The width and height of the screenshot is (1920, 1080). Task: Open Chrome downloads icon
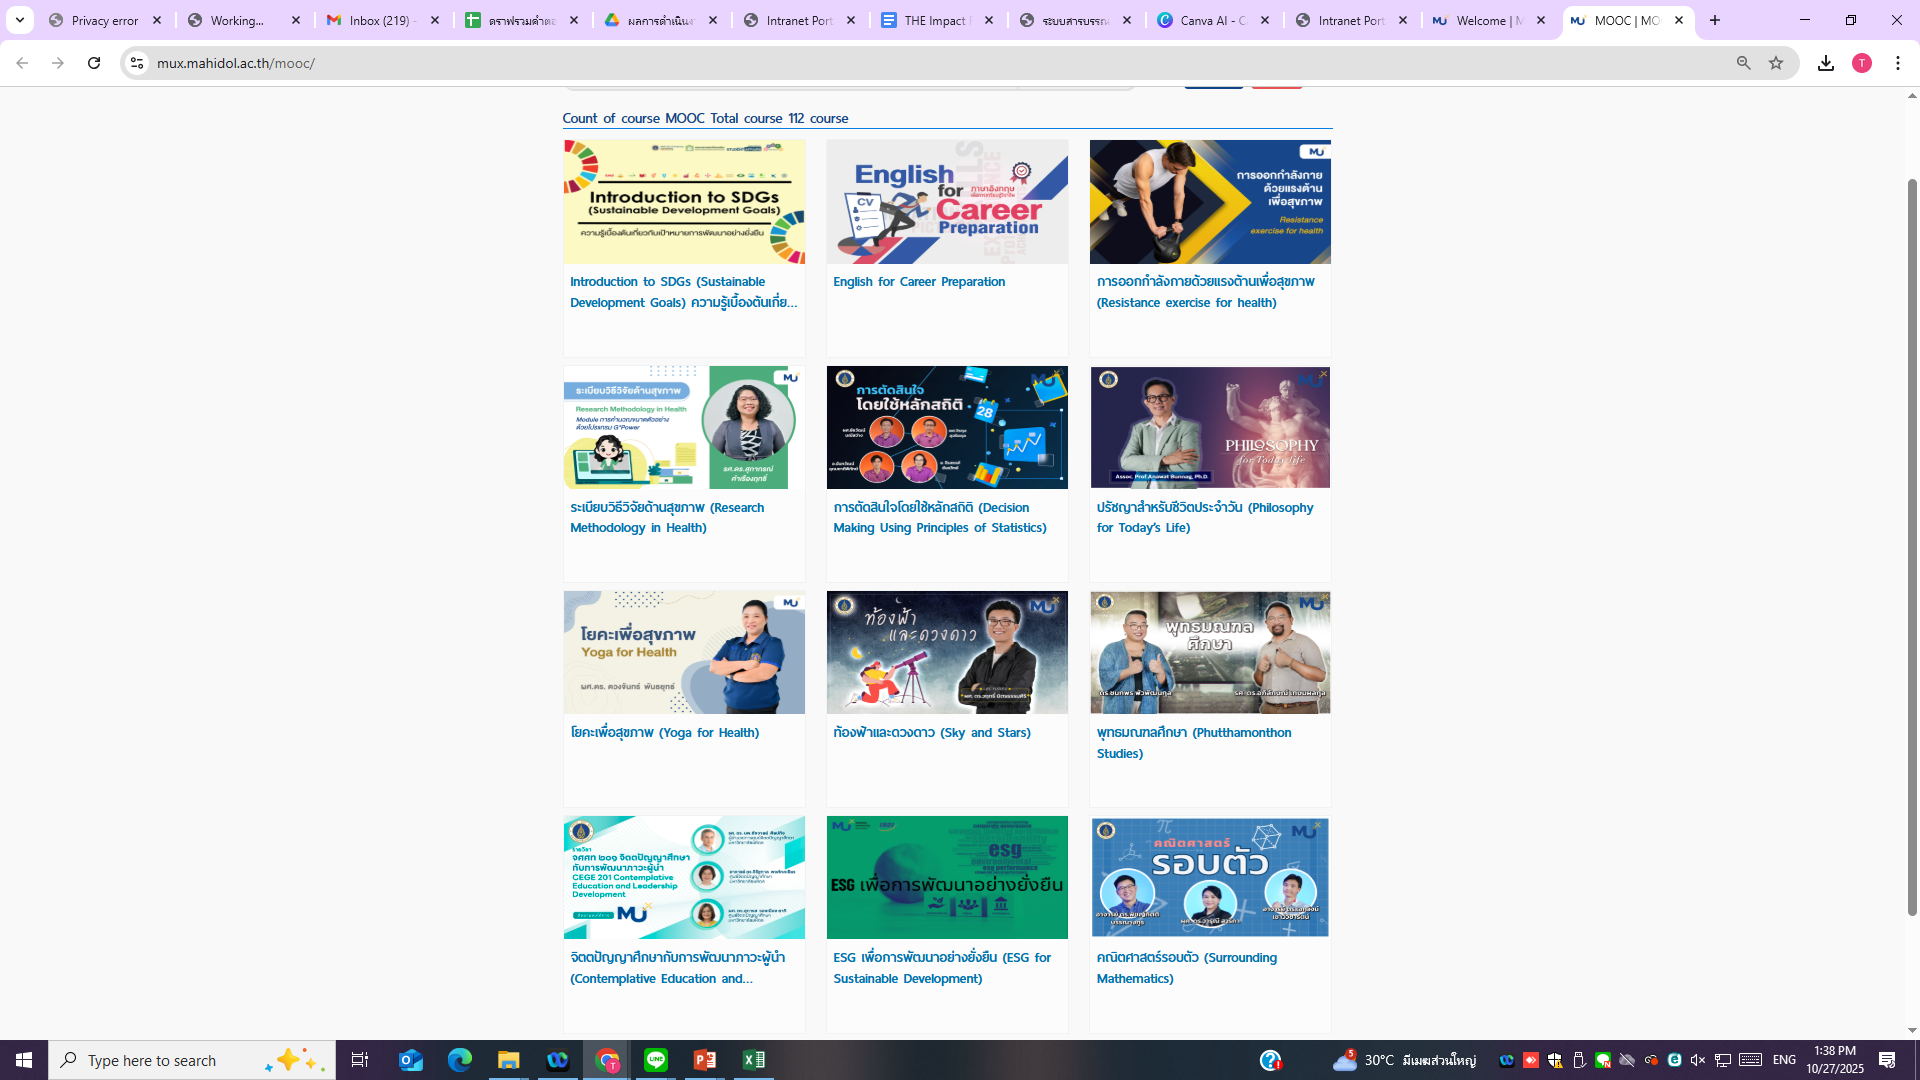tap(1826, 63)
